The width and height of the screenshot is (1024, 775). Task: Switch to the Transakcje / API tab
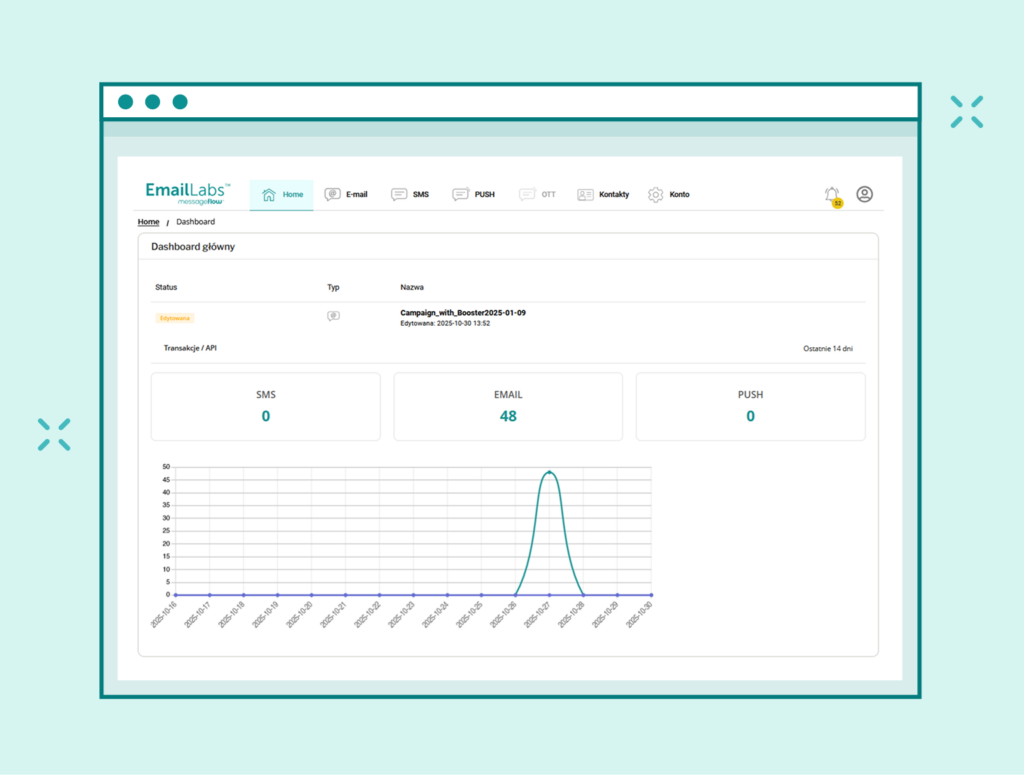pyautogui.click(x=191, y=348)
